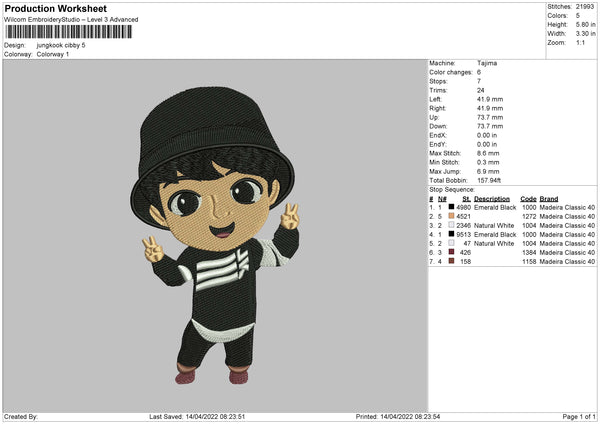Viewport: 600px width, 424px height.
Task: Click the Min Stitch value 0.3 mm
Action: [x=488, y=162]
